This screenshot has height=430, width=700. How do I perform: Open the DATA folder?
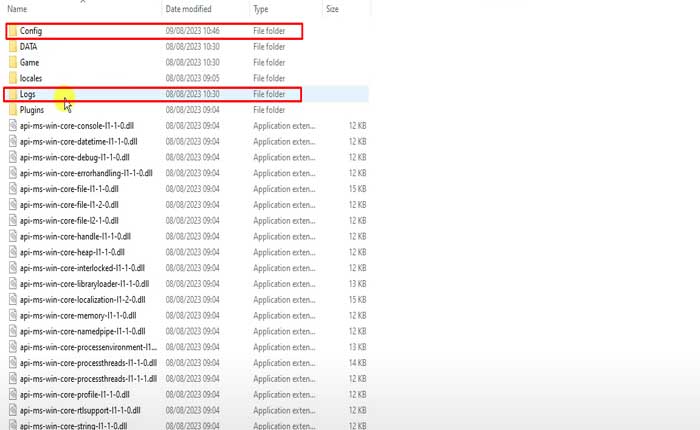pos(29,47)
